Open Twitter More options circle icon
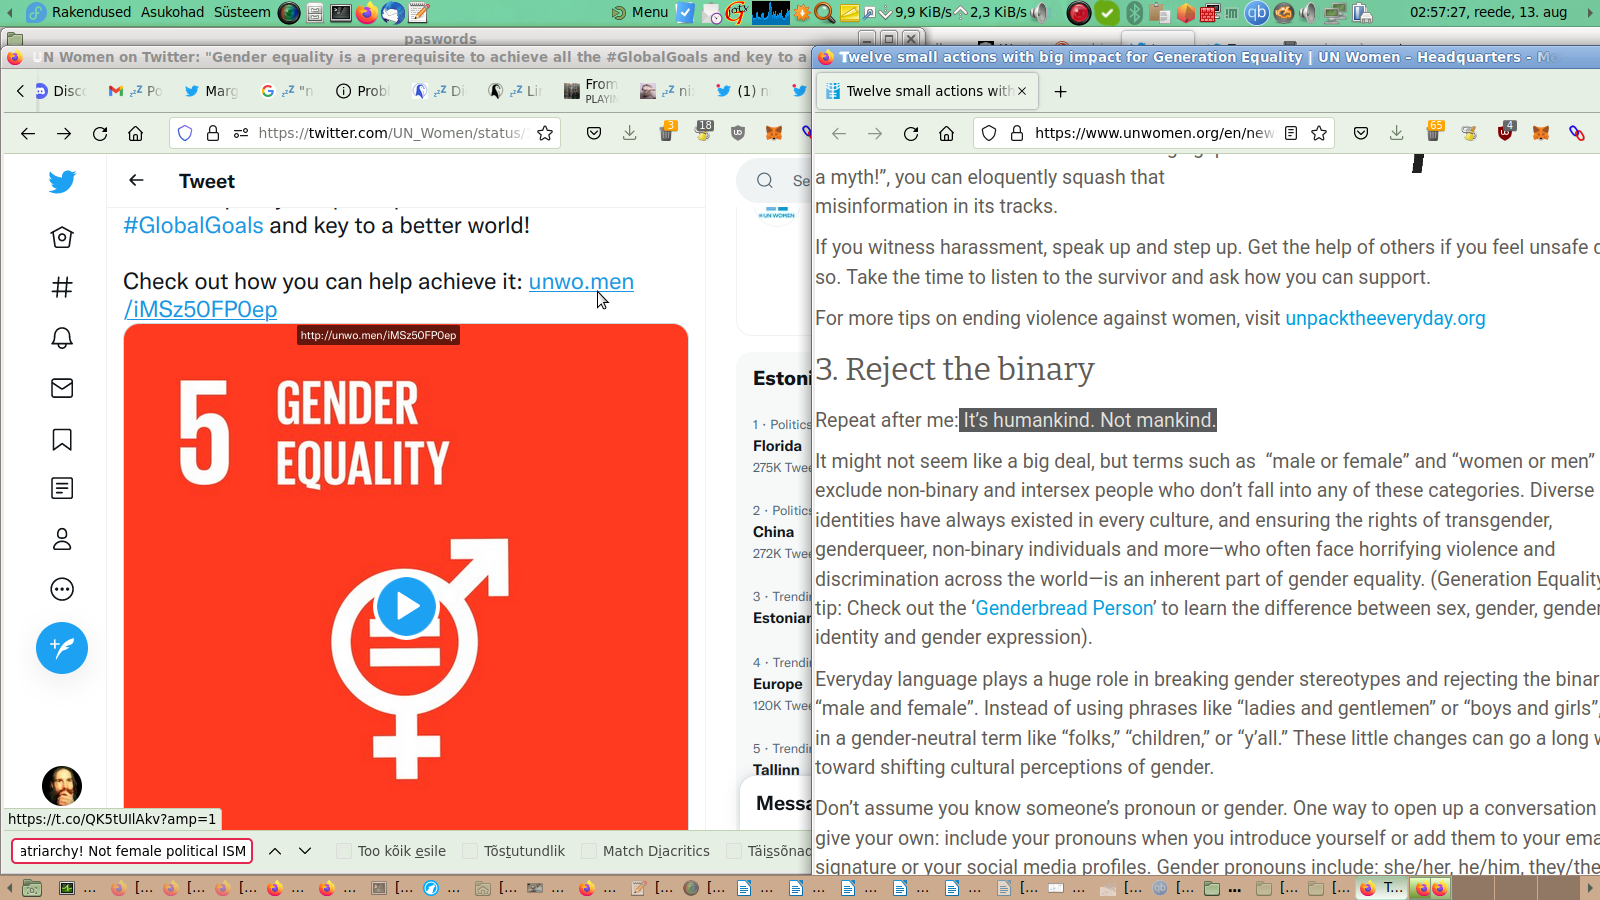This screenshot has width=1600, height=900. (62, 589)
